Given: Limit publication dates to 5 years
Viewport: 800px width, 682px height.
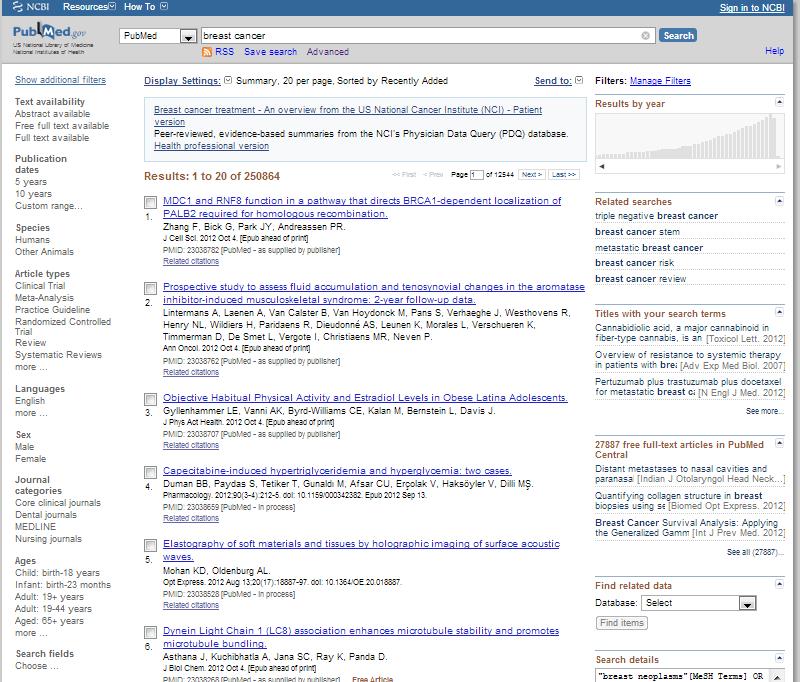Looking at the screenshot, I should coord(31,182).
